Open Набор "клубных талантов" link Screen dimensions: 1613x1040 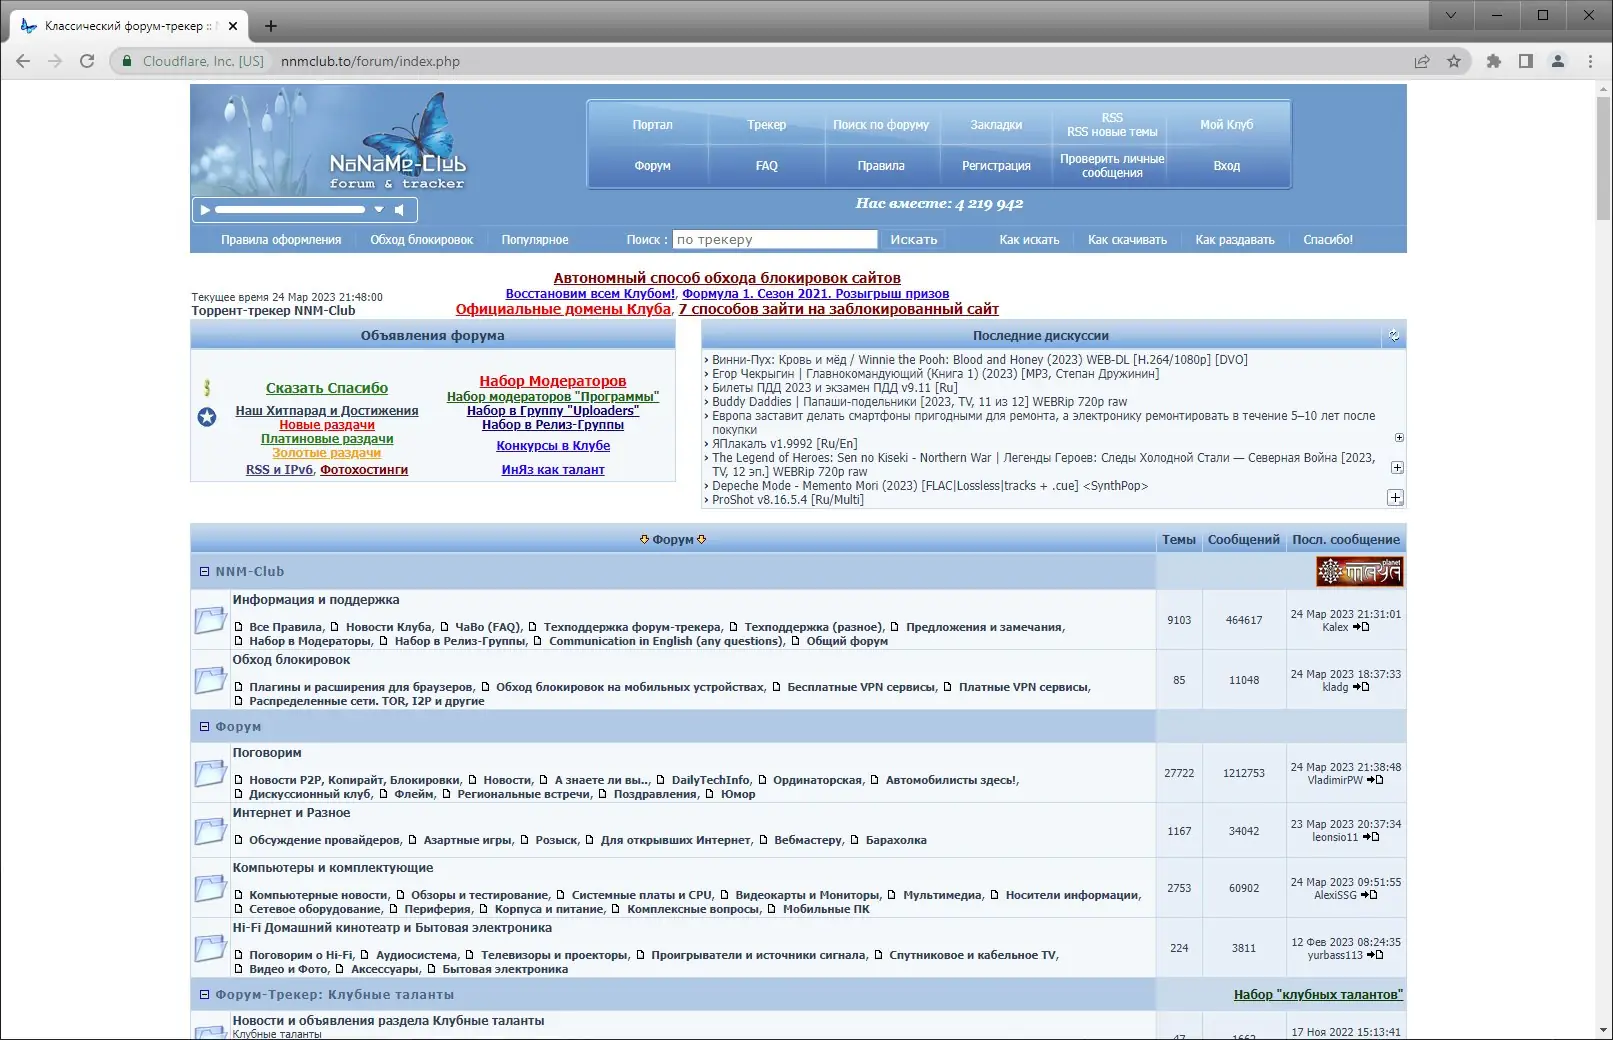click(x=1318, y=995)
